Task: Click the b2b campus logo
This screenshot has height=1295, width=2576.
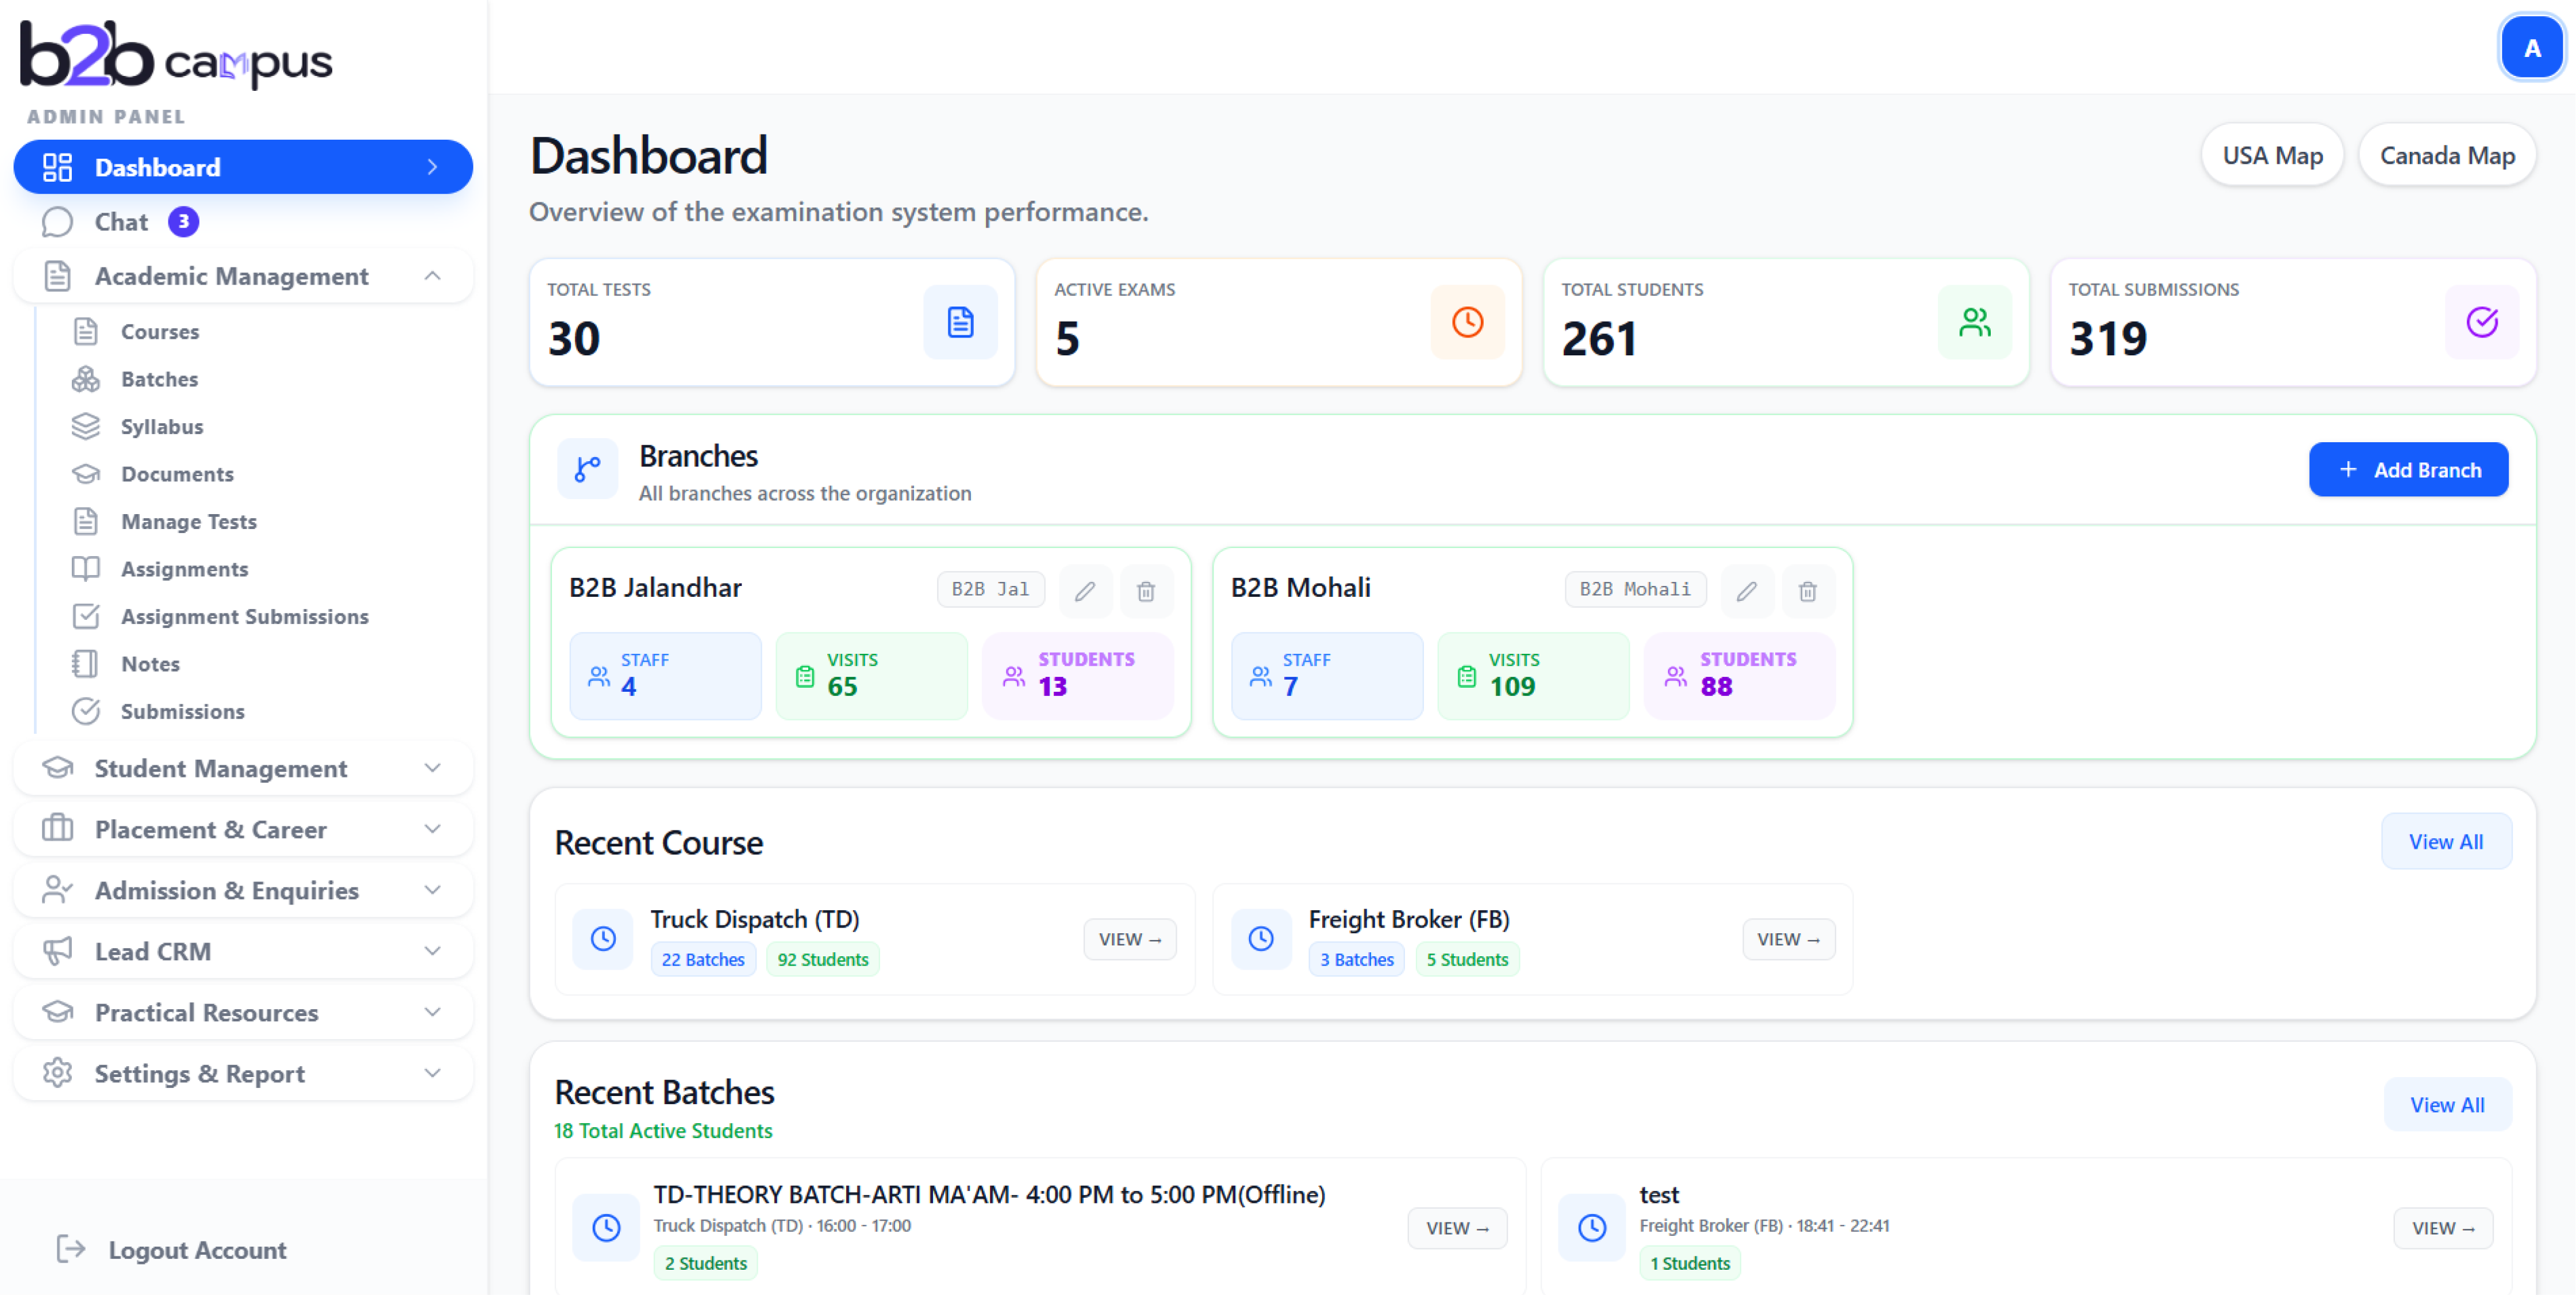Action: pos(176,55)
